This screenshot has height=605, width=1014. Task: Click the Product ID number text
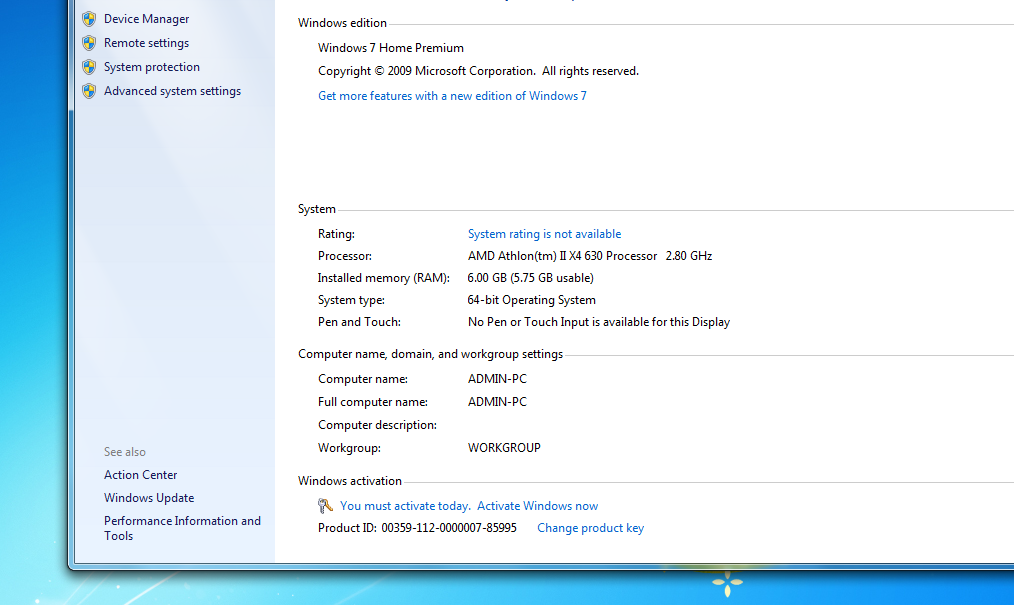pyautogui.click(x=449, y=528)
